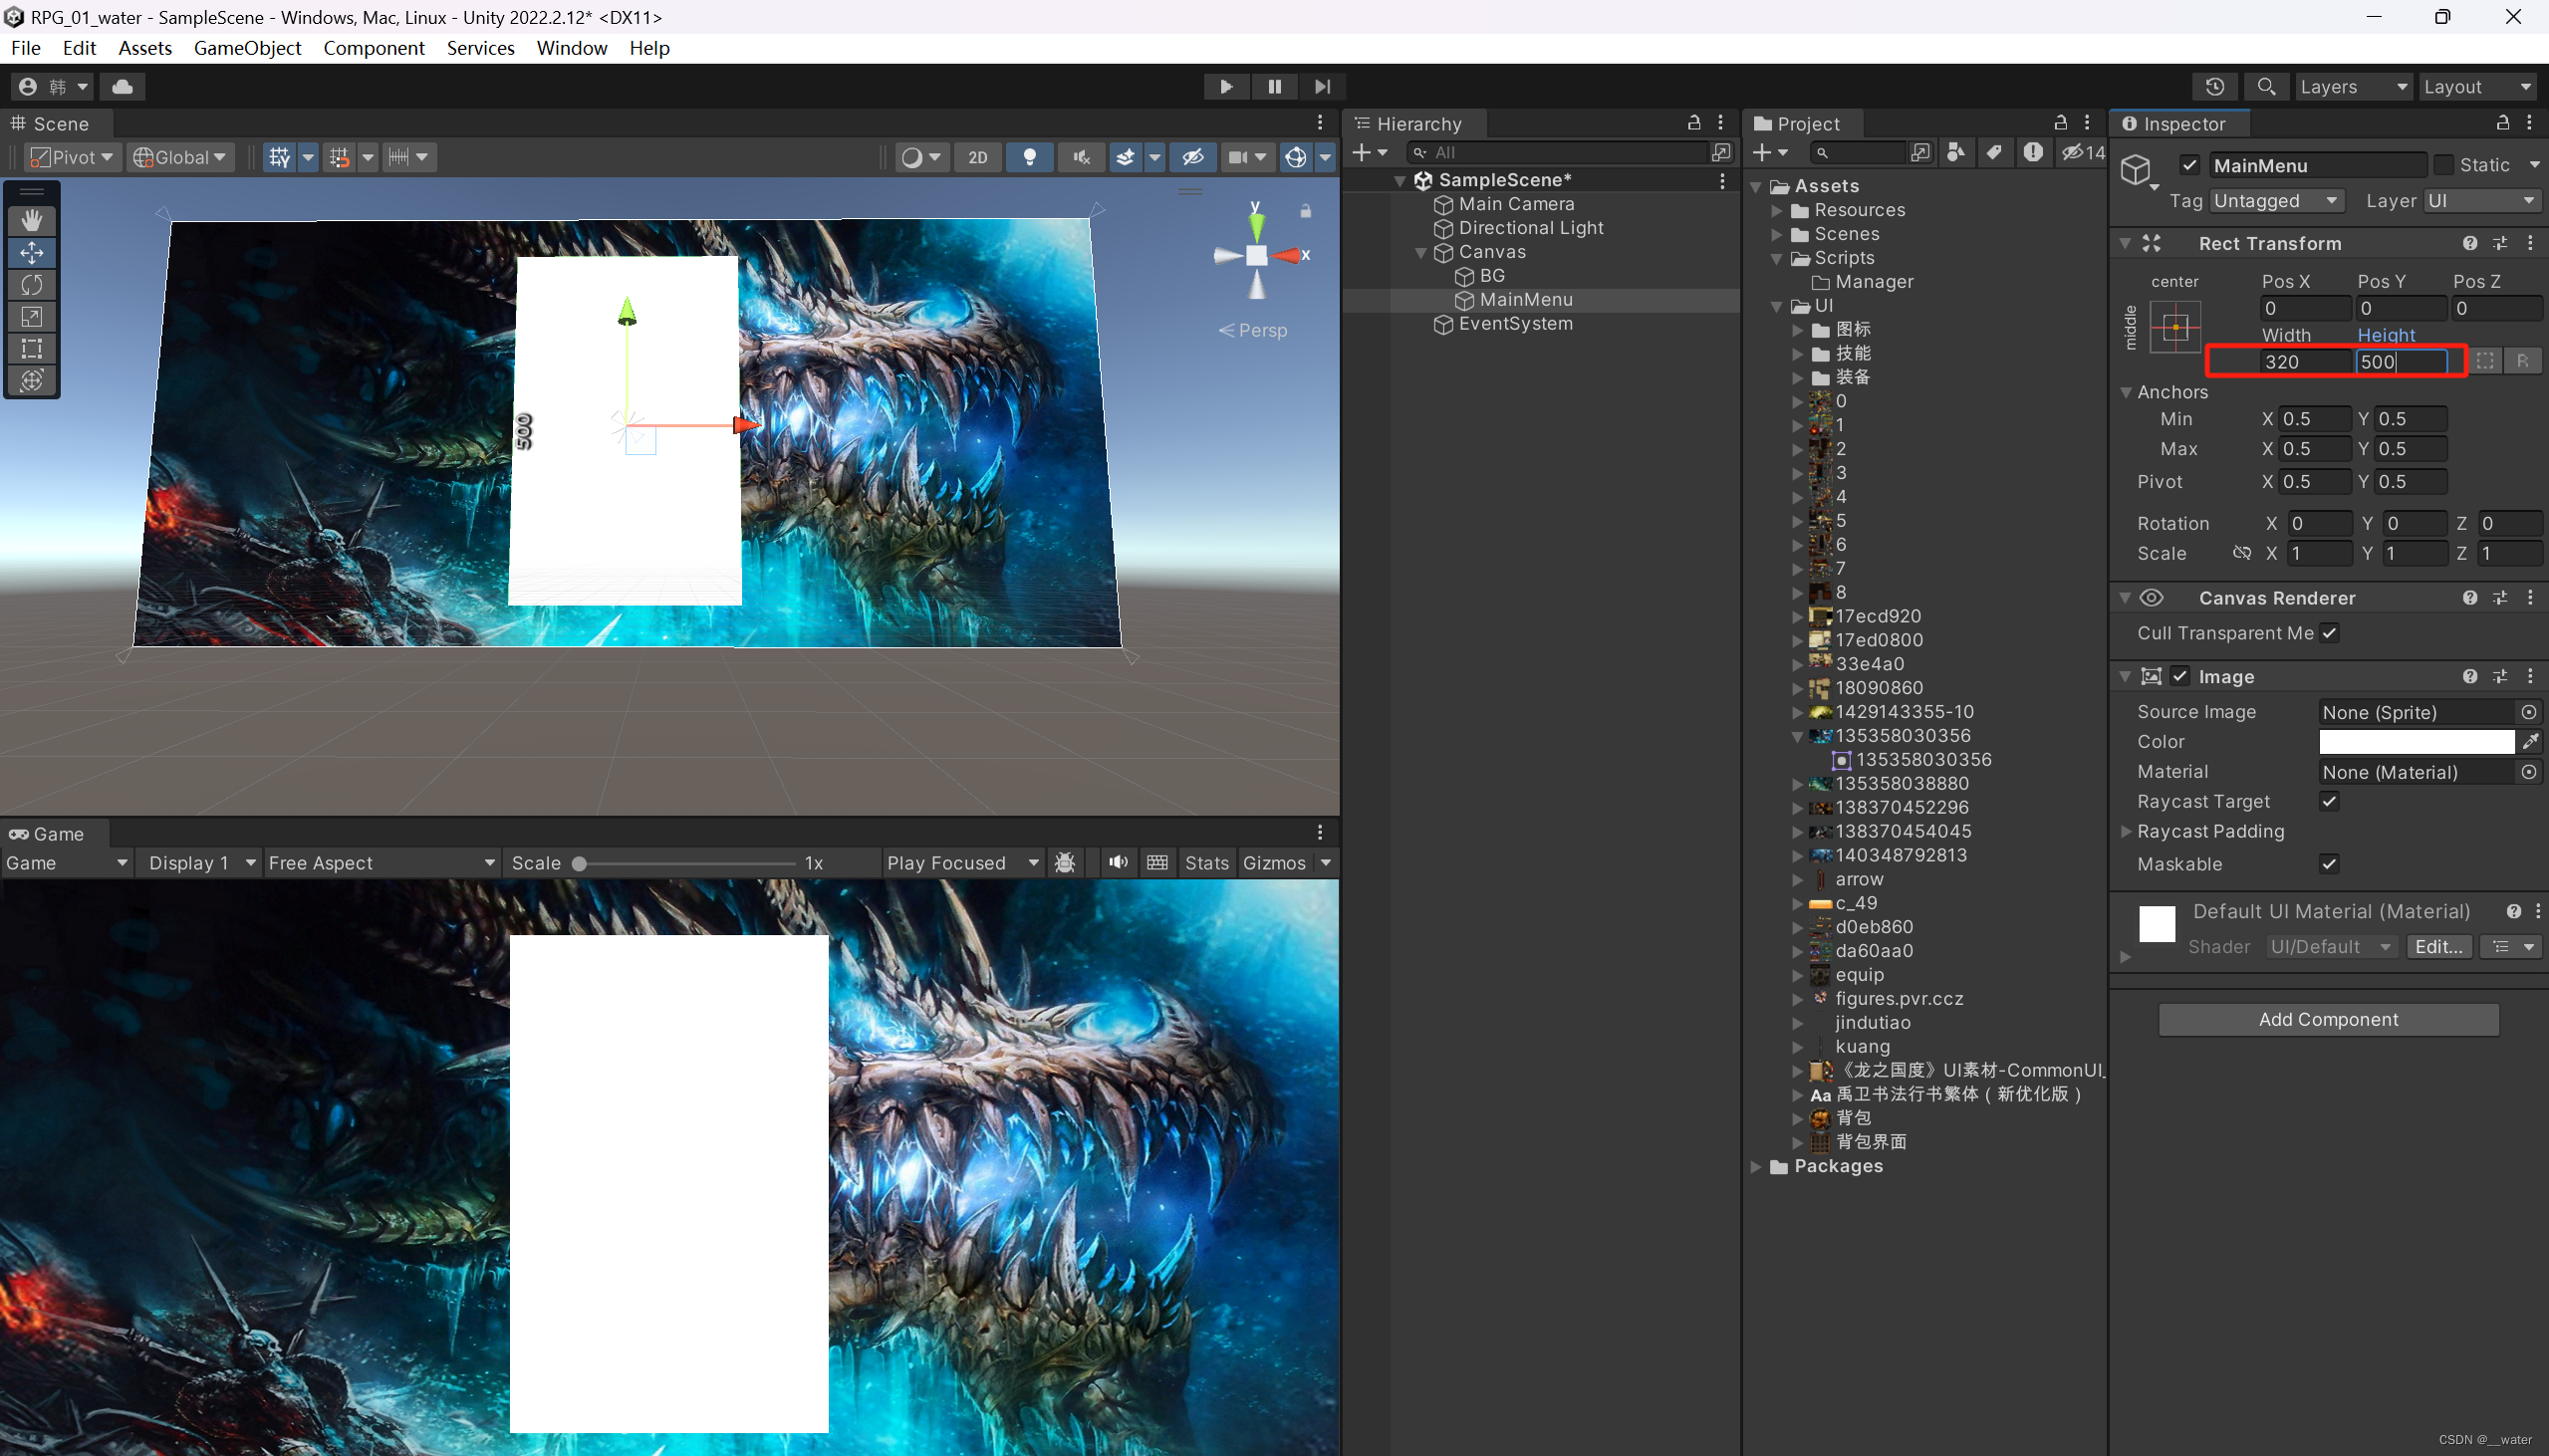Screen dimensions: 2549x1456
Task: Open the Layout dropdown
Action: (x=2477, y=86)
